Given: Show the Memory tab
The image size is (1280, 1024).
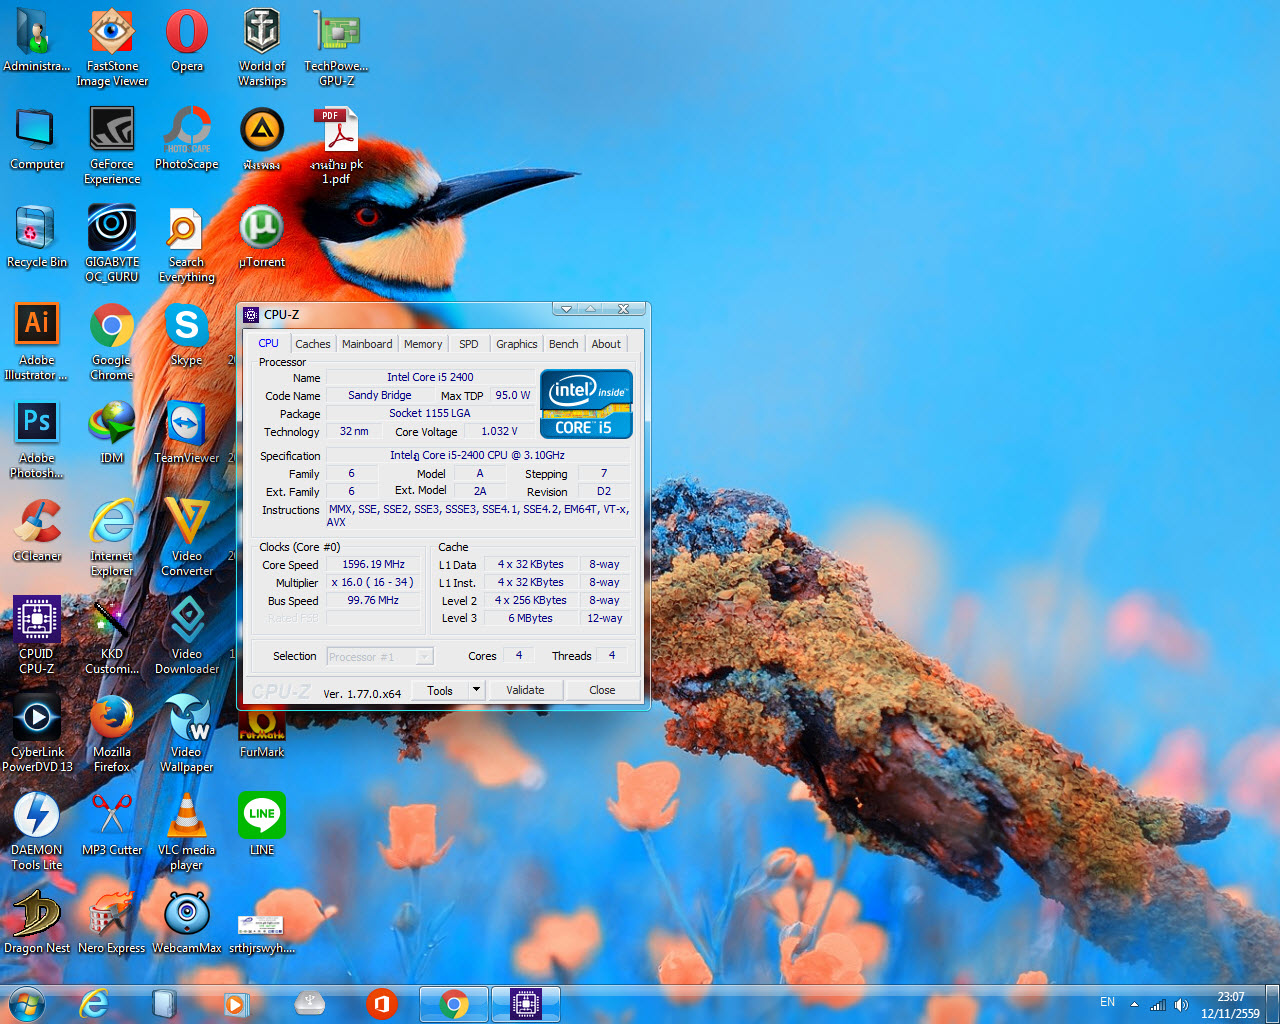Looking at the screenshot, I should pos(423,344).
